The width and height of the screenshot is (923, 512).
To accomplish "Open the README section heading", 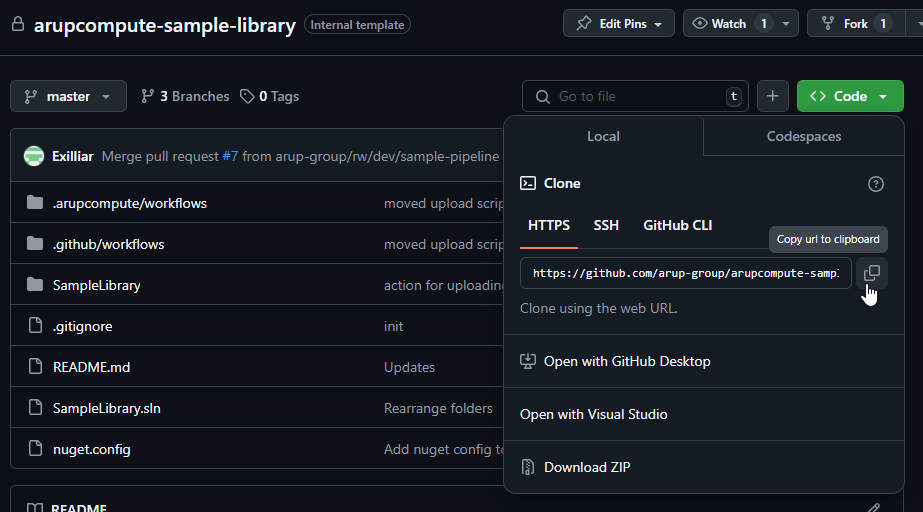I will [x=79, y=507].
